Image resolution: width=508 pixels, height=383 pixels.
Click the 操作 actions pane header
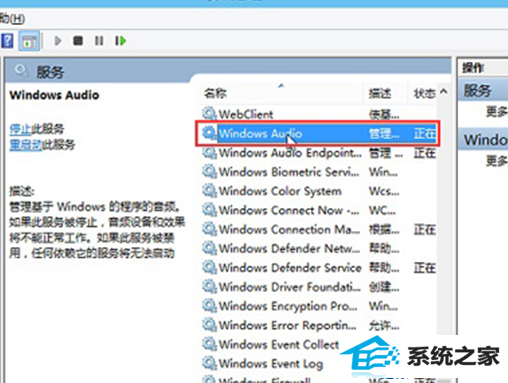click(x=473, y=68)
